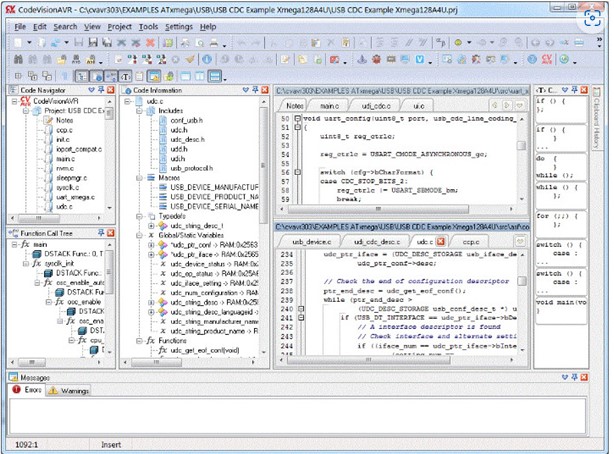Toggle Code Information panel view button

click(x=97, y=76)
